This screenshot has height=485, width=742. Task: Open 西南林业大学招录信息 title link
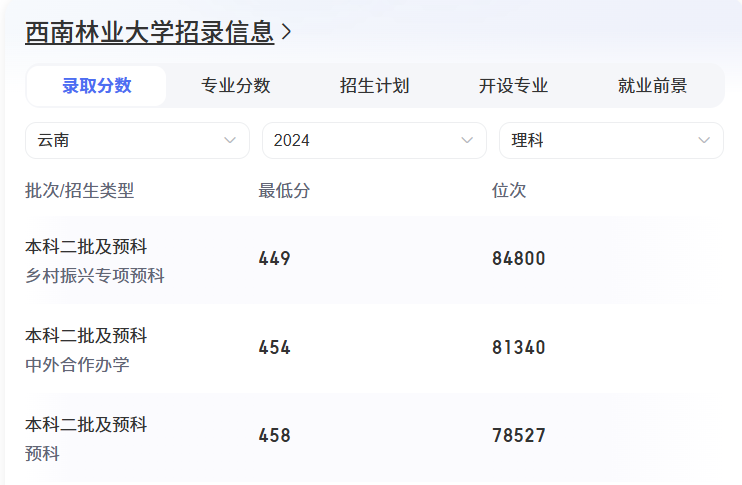[x=150, y=32]
